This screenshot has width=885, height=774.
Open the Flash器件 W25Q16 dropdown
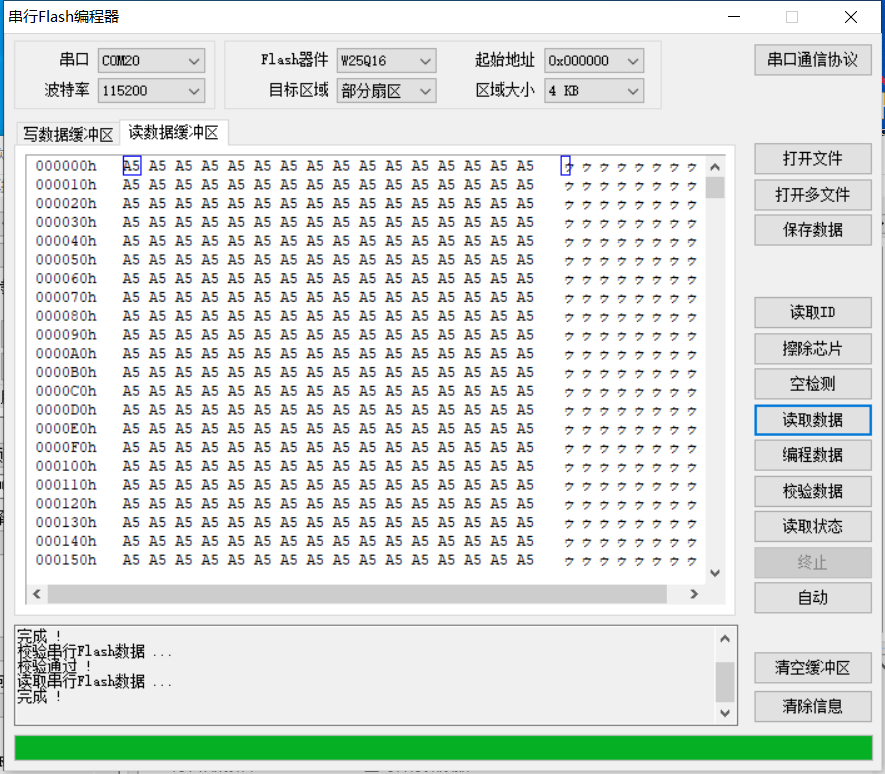pyautogui.click(x=387, y=60)
